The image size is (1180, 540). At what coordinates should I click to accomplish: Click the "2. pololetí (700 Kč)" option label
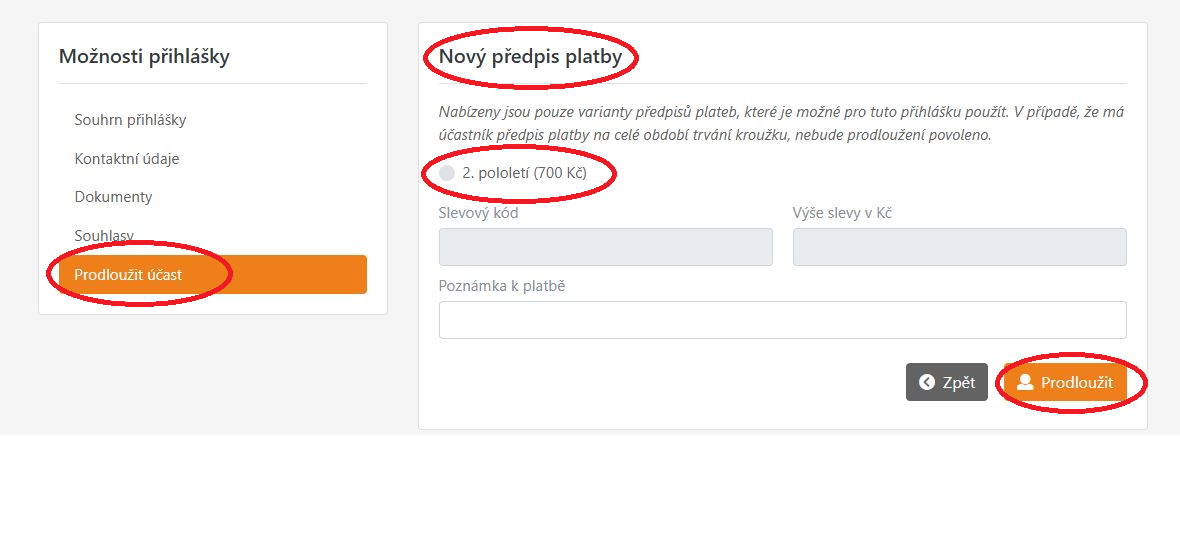pyautogui.click(x=524, y=173)
